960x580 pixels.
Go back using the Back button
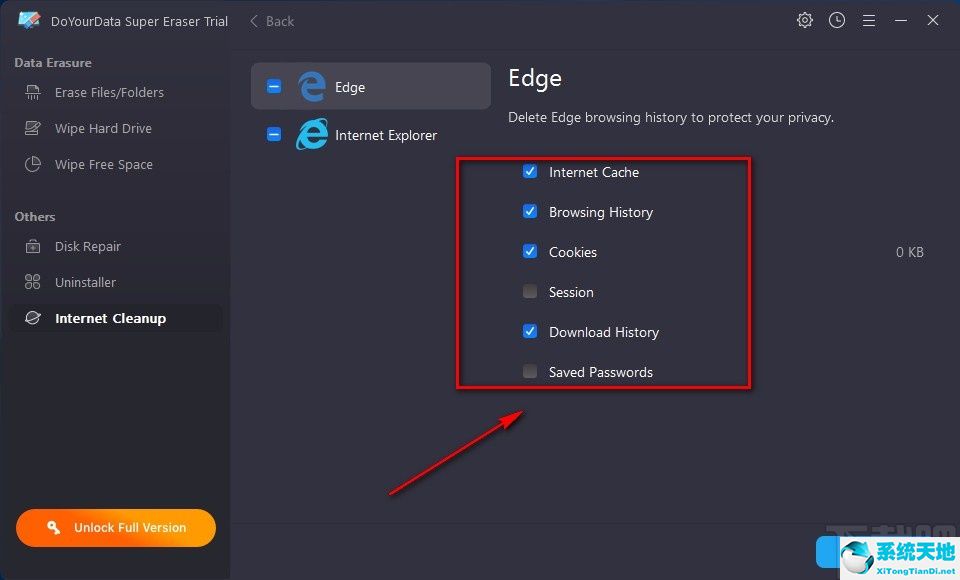(272, 21)
